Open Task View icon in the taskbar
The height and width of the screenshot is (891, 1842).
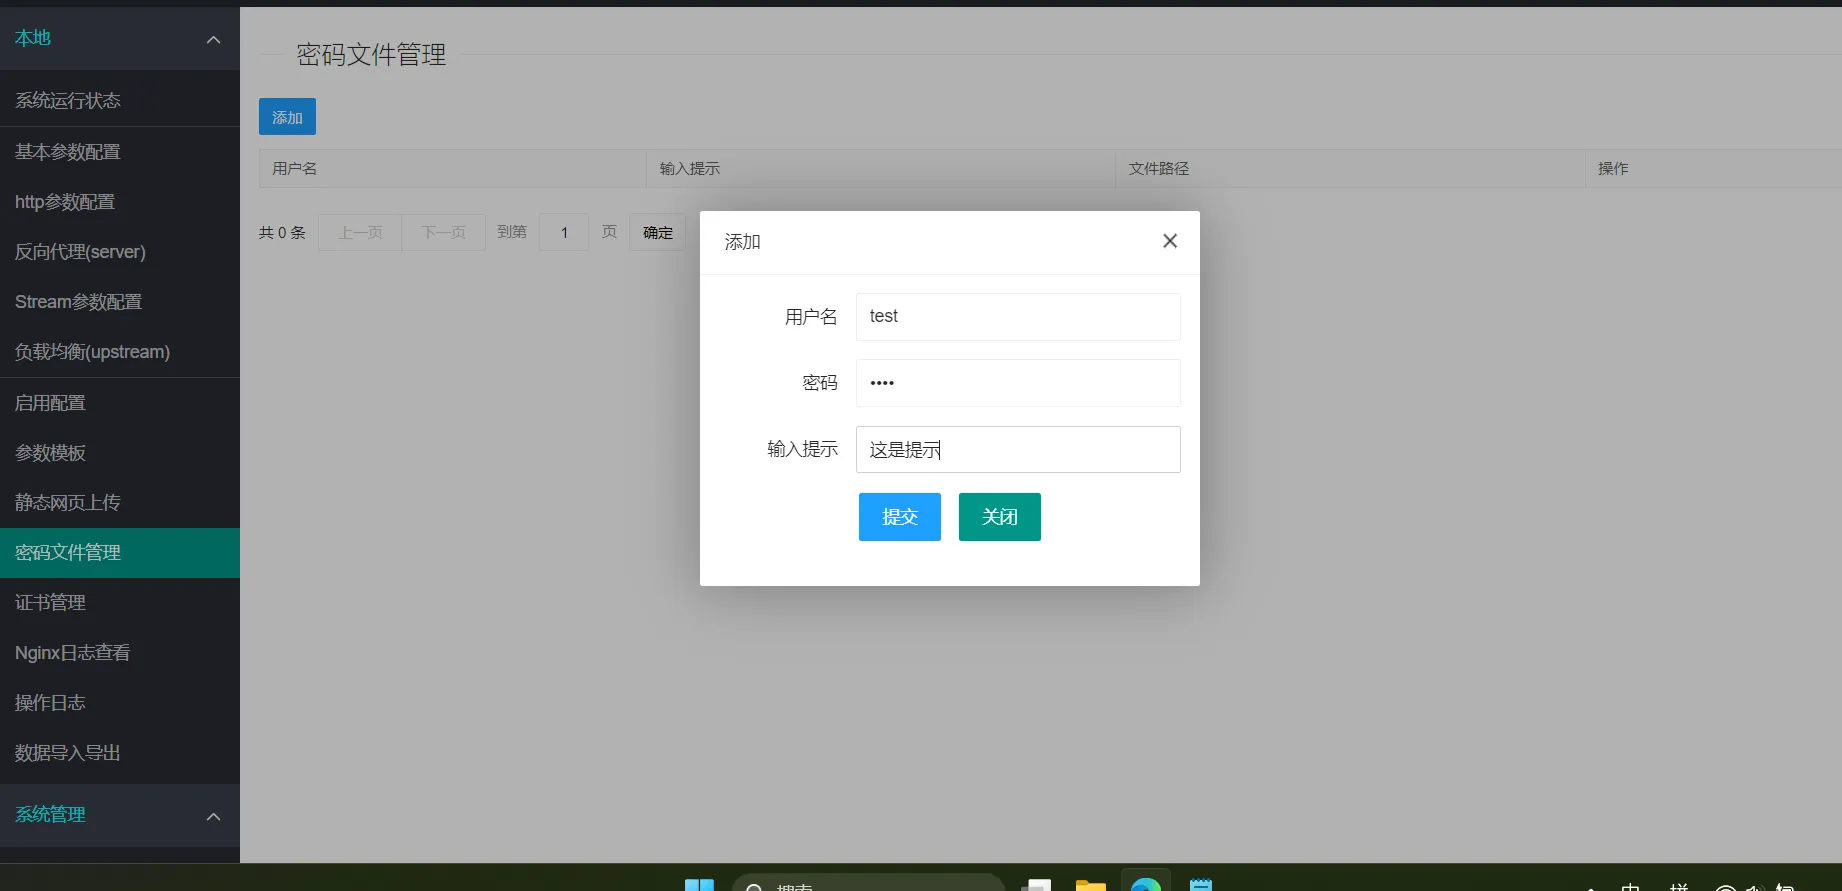[x=1035, y=885]
